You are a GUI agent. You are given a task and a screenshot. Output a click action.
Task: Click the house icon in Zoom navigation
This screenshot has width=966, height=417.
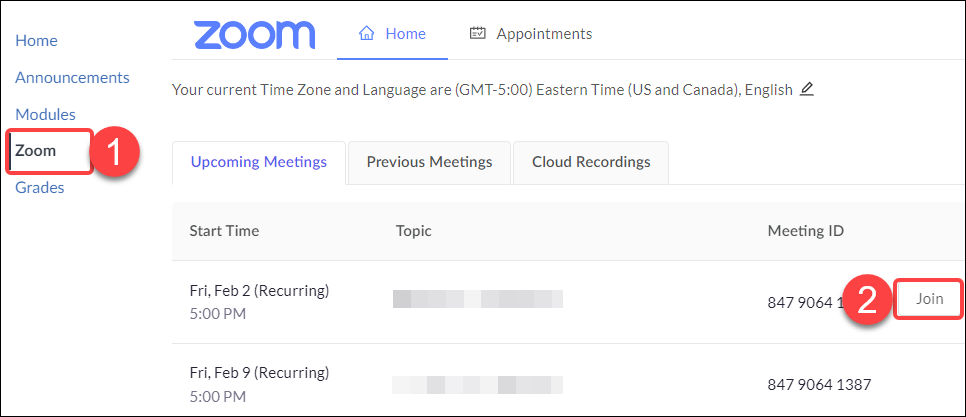(x=367, y=33)
